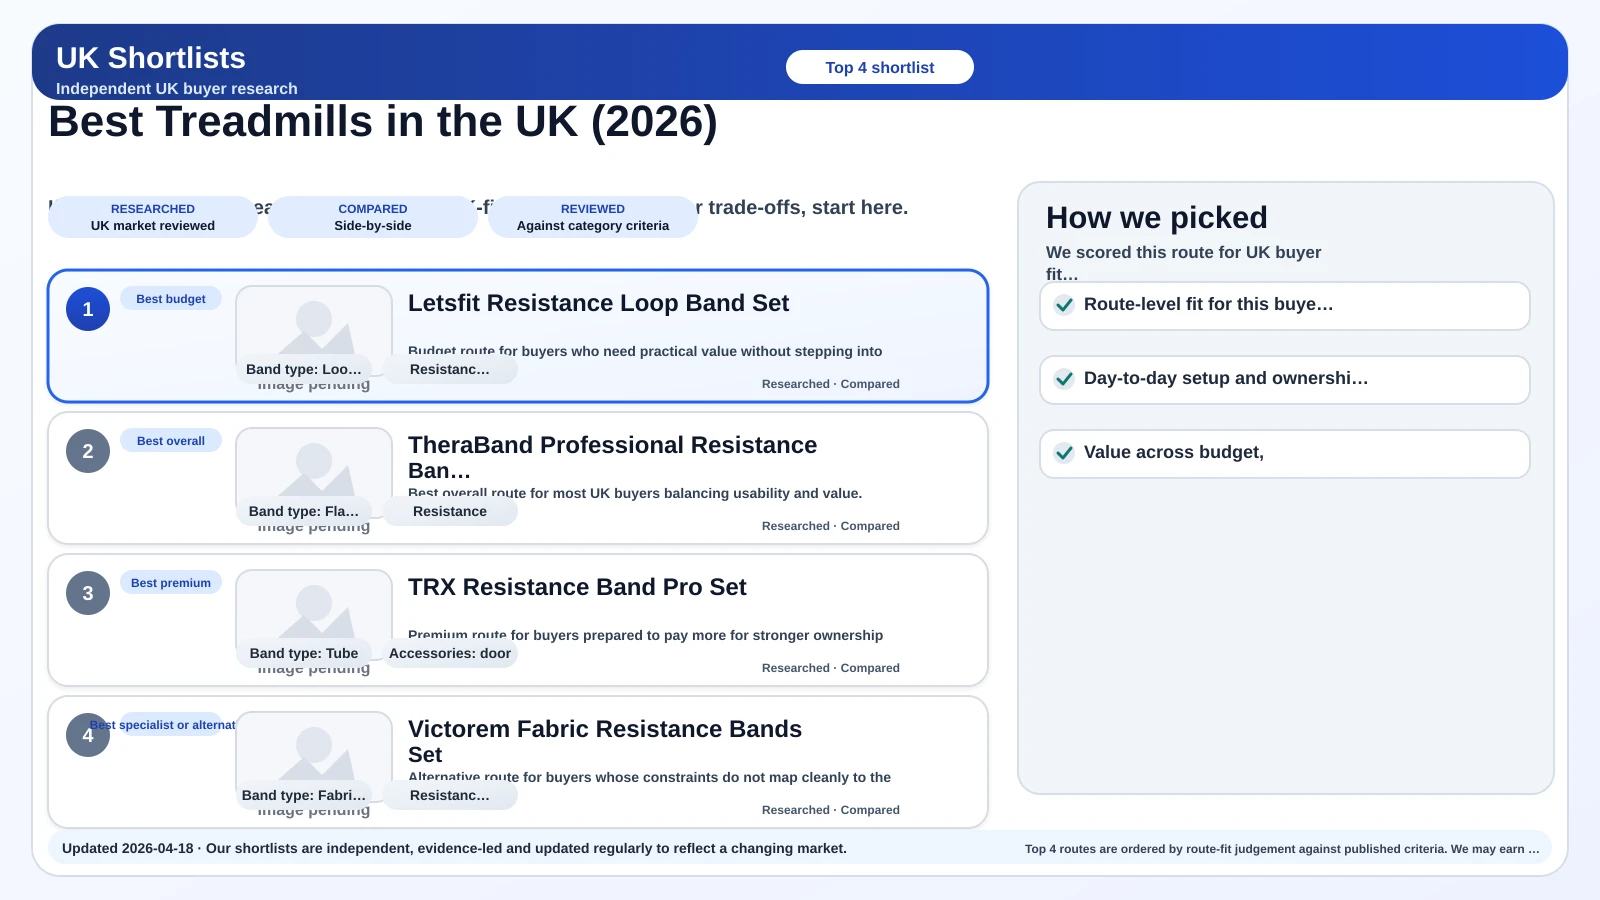Click the Accessories: door chip

click(x=450, y=653)
